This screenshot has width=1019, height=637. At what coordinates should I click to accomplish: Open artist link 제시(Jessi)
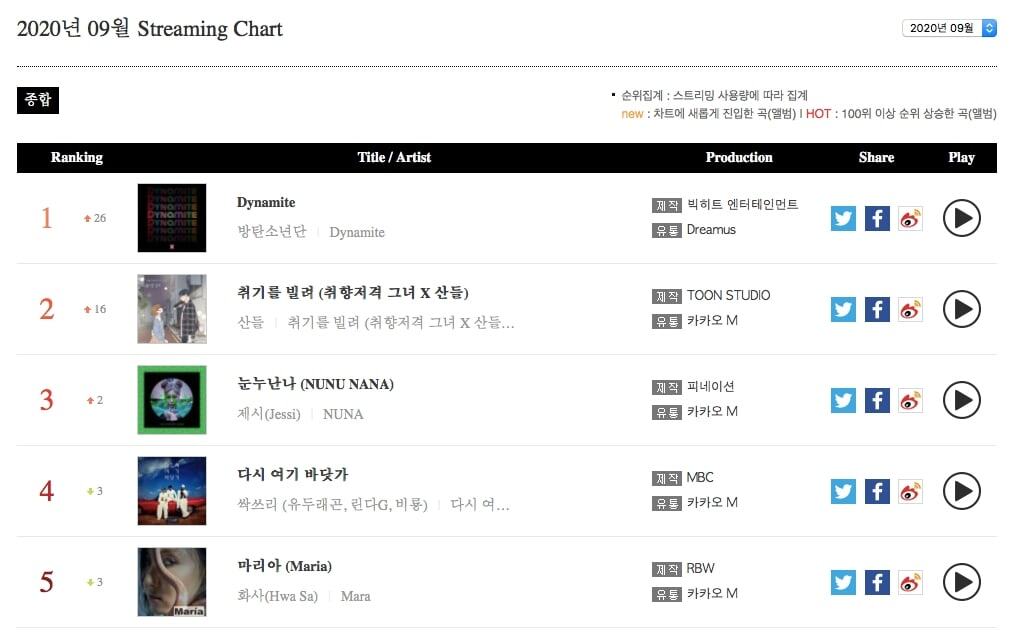[268, 414]
